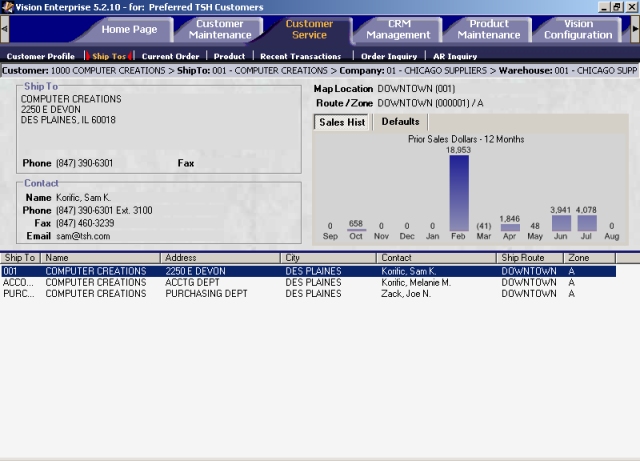Sort by Address column header
Image resolution: width=640 pixels, height=461 pixels.
[x=220, y=258]
